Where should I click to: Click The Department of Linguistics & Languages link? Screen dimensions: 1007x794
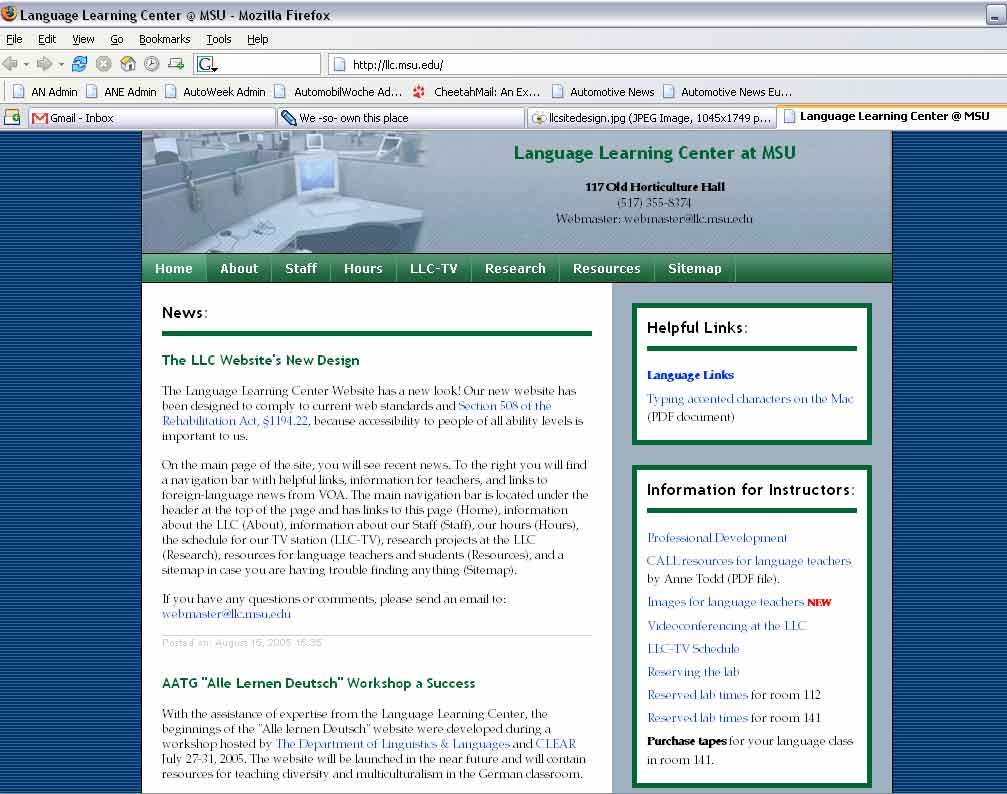[x=392, y=744]
